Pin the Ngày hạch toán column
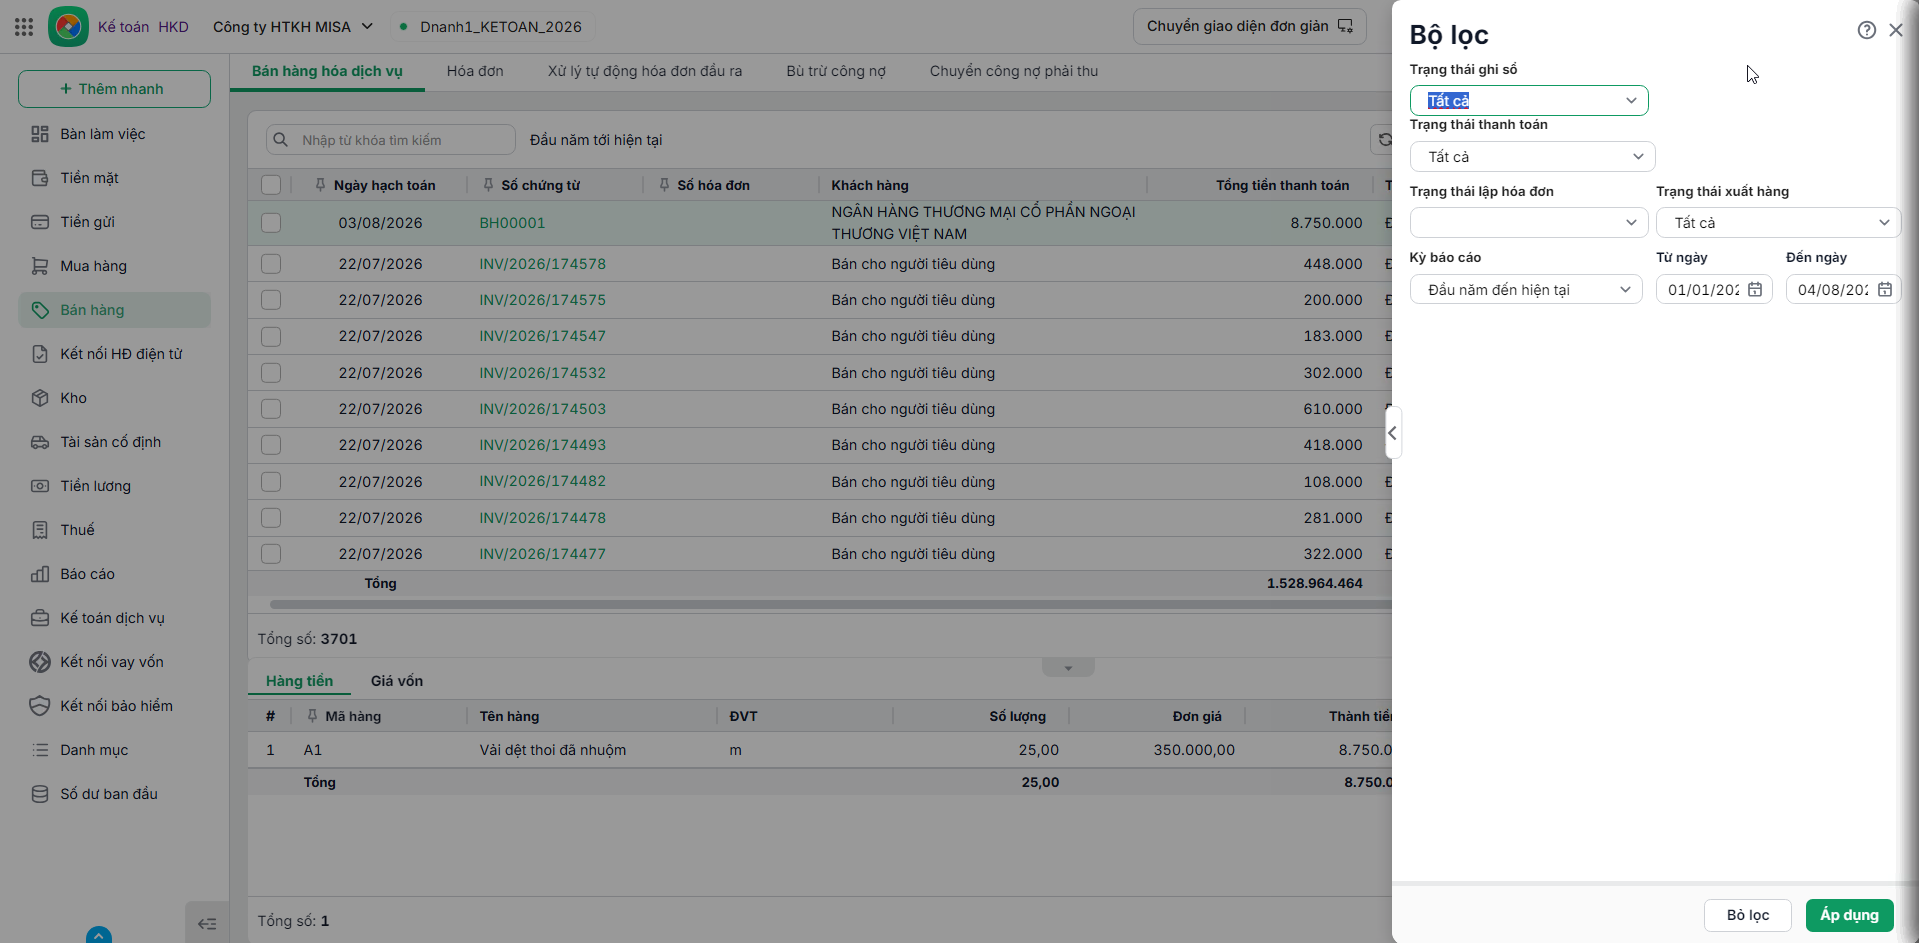Viewport: 1919px width, 943px height. pyautogui.click(x=320, y=185)
